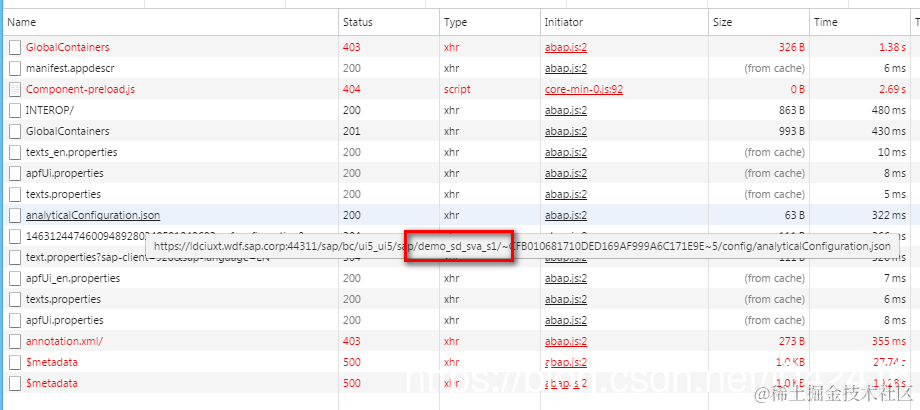Select GlobalContainers request with 201 status
The image size is (920, 410).
click(67, 131)
